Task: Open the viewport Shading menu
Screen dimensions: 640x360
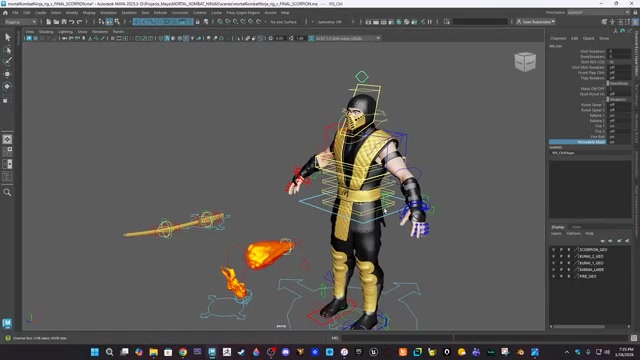Action: 46,31
